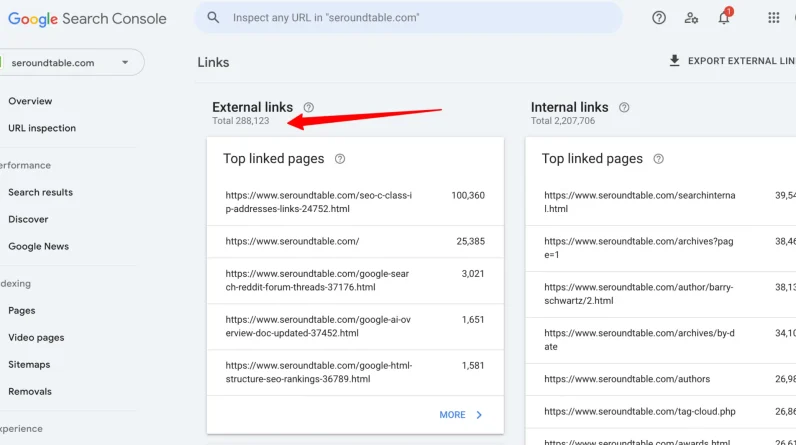Select google-search-reddit-forum-threads-37176.html row
The width and height of the screenshot is (796, 445).
355,281
